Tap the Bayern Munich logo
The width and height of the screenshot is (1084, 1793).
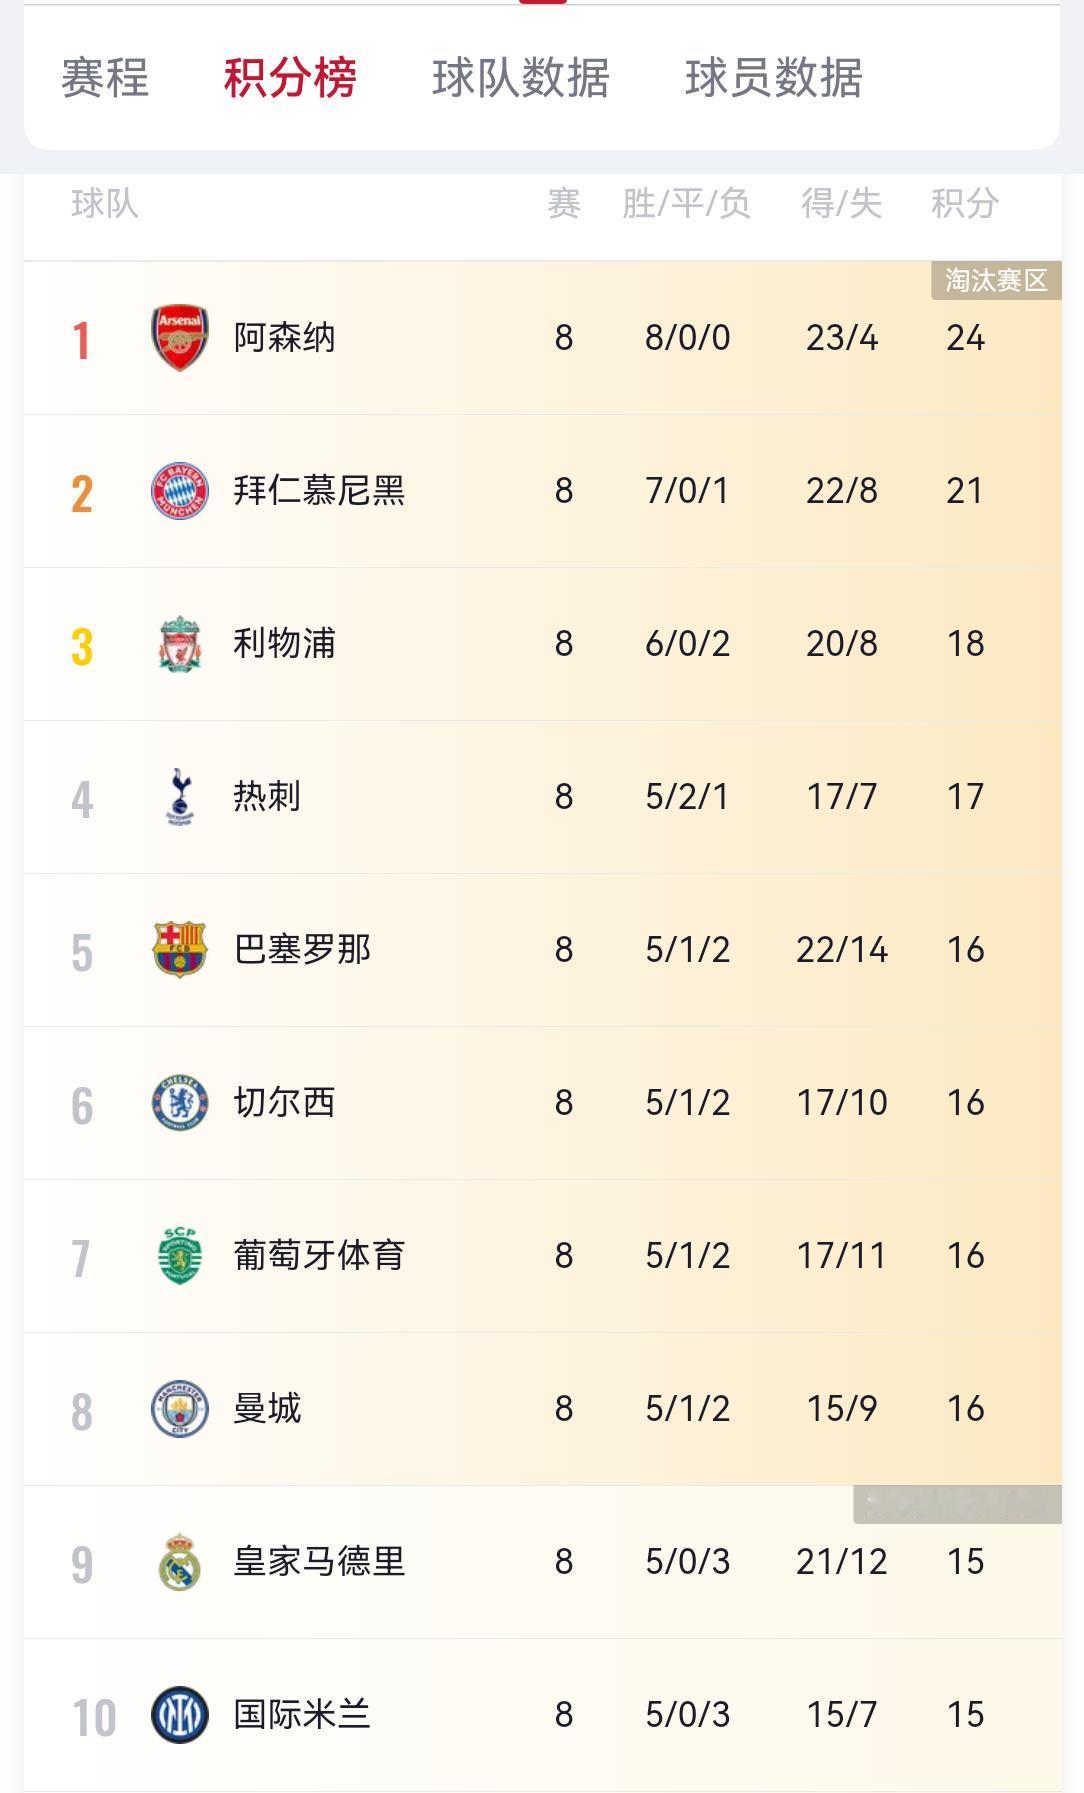[x=180, y=491]
